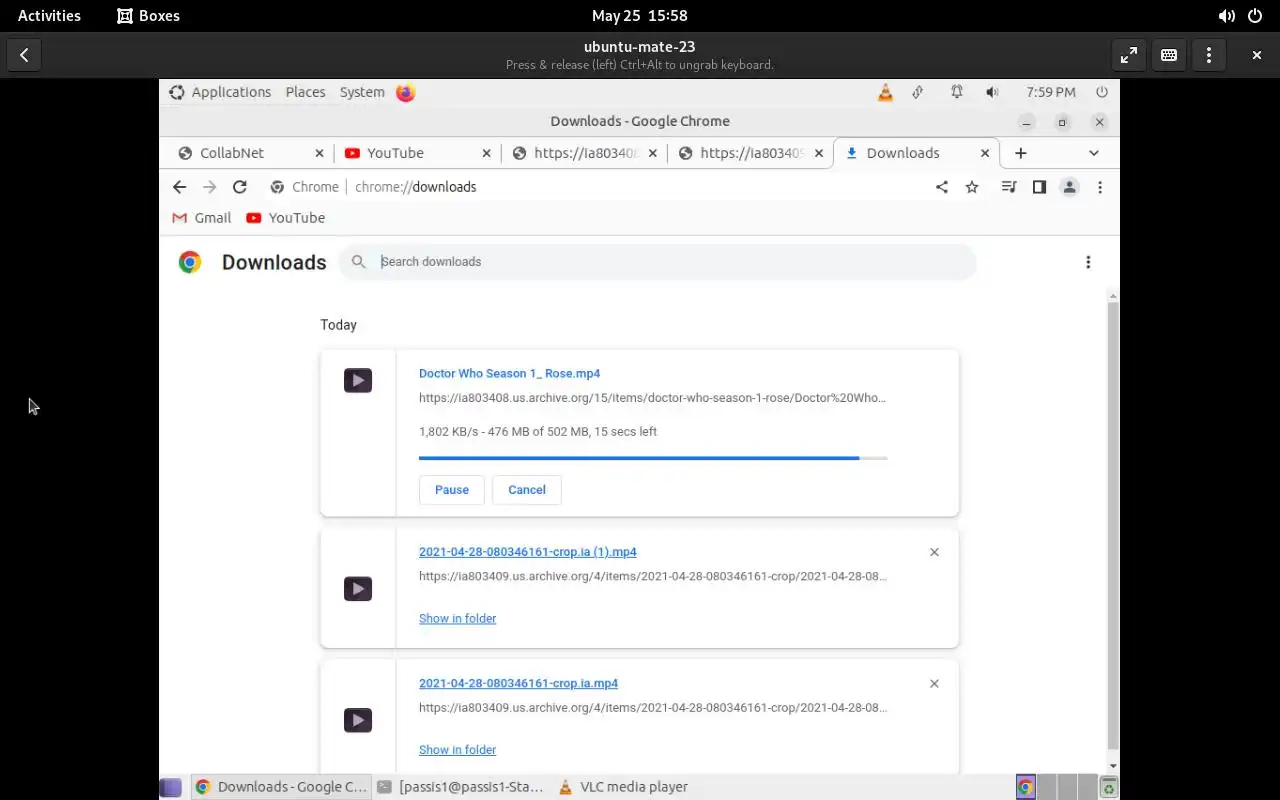Close the Downloads tab
Image resolution: width=1280 pixels, height=800 pixels.
pos(985,153)
